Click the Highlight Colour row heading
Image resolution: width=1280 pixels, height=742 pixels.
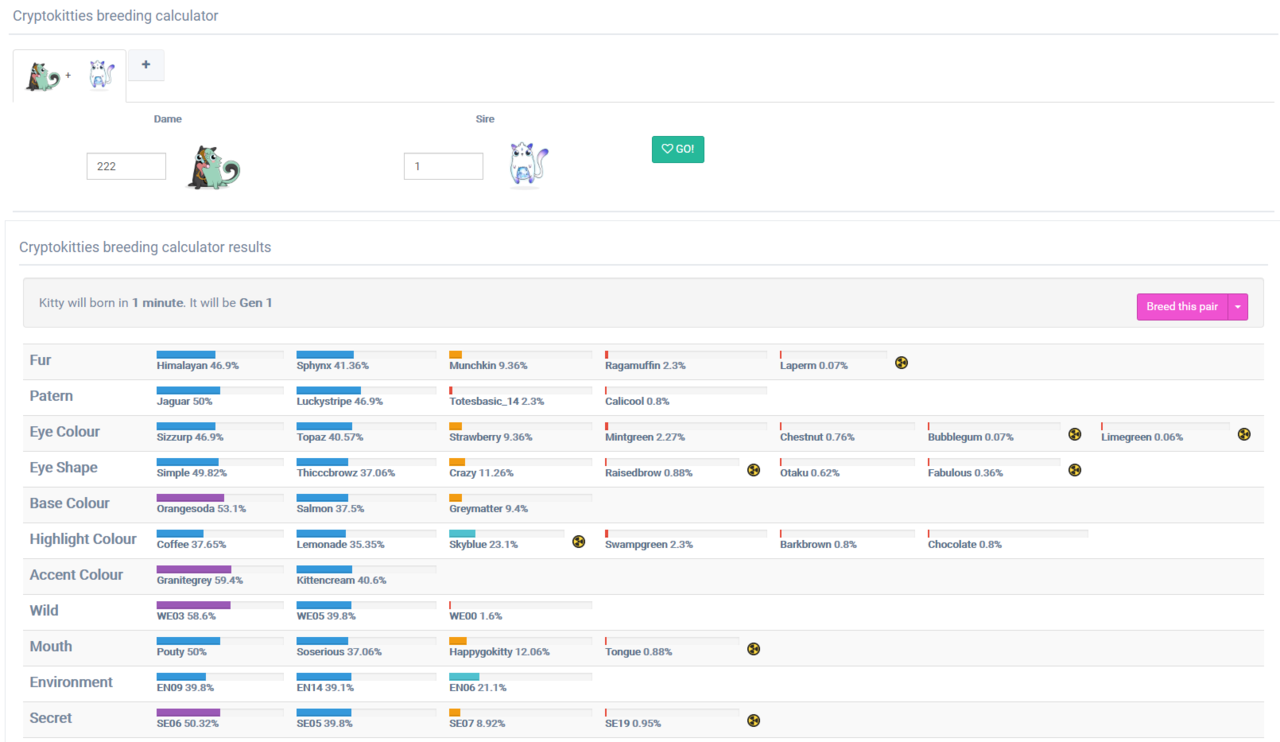tap(83, 539)
